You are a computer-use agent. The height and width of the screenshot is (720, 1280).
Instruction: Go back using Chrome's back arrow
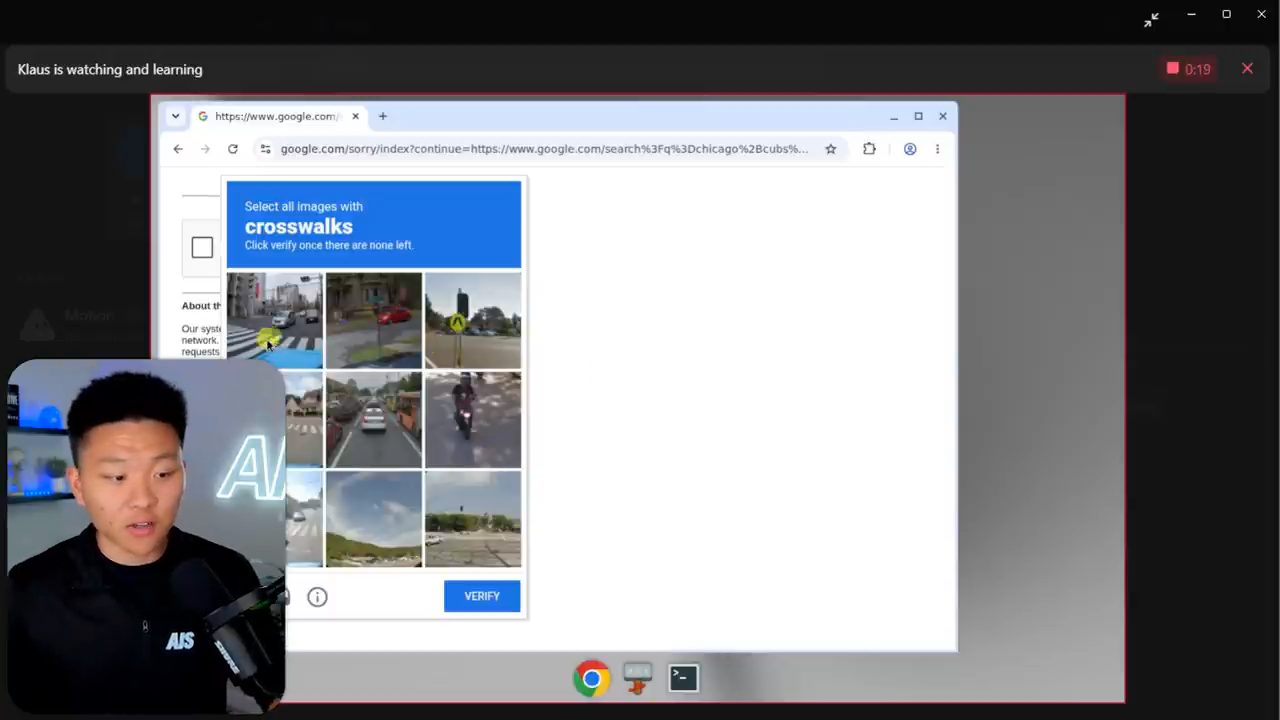click(178, 149)
